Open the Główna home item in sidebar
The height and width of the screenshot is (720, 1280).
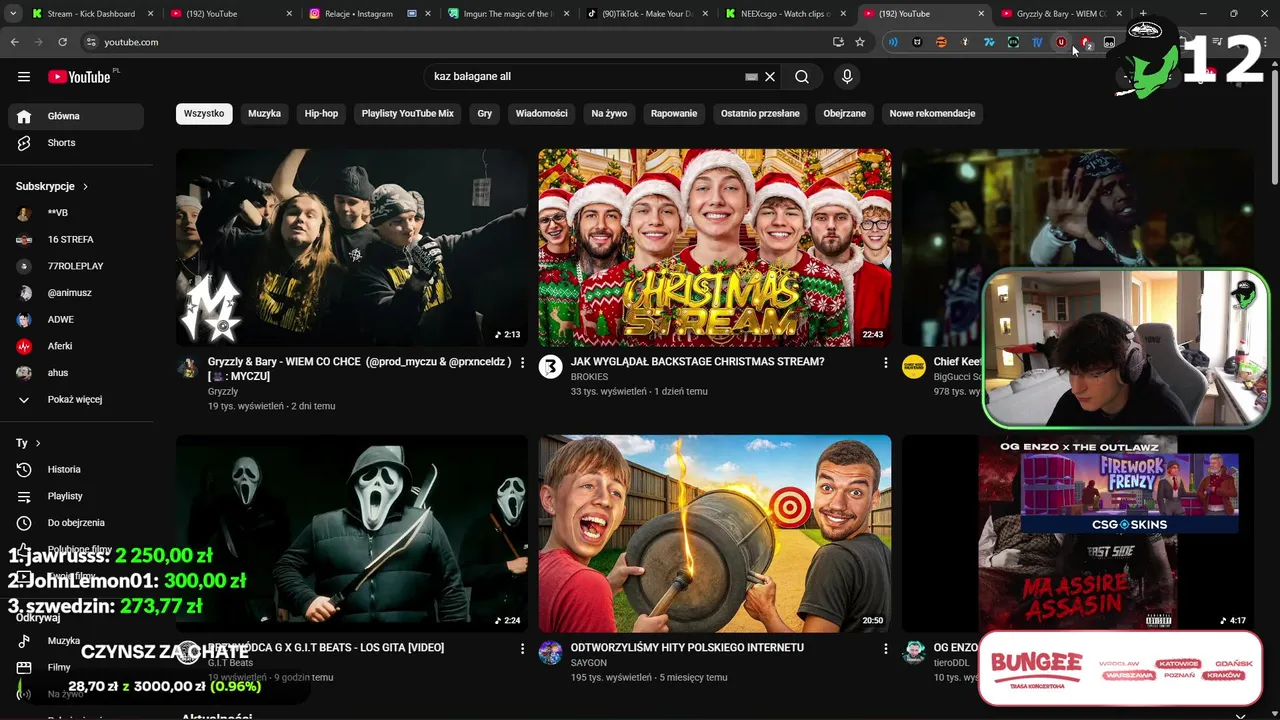(76, 116)
